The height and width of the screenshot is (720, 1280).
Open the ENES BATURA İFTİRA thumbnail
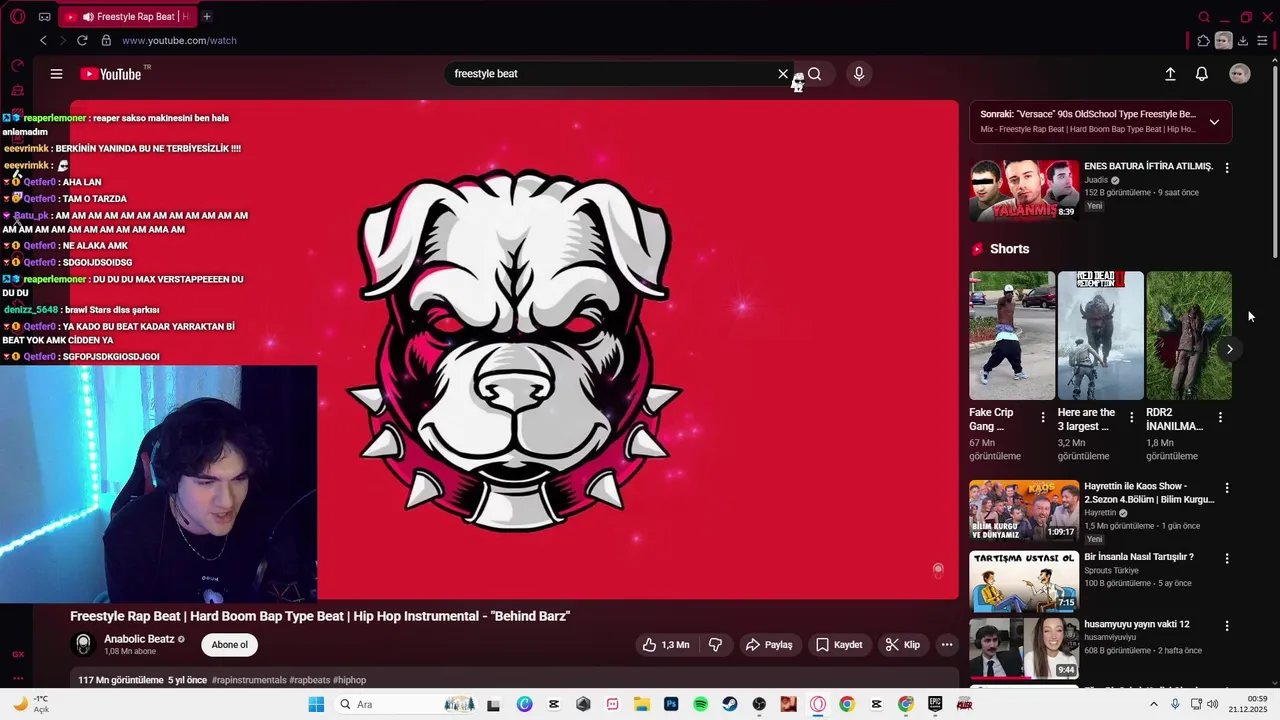(1024, 191)
